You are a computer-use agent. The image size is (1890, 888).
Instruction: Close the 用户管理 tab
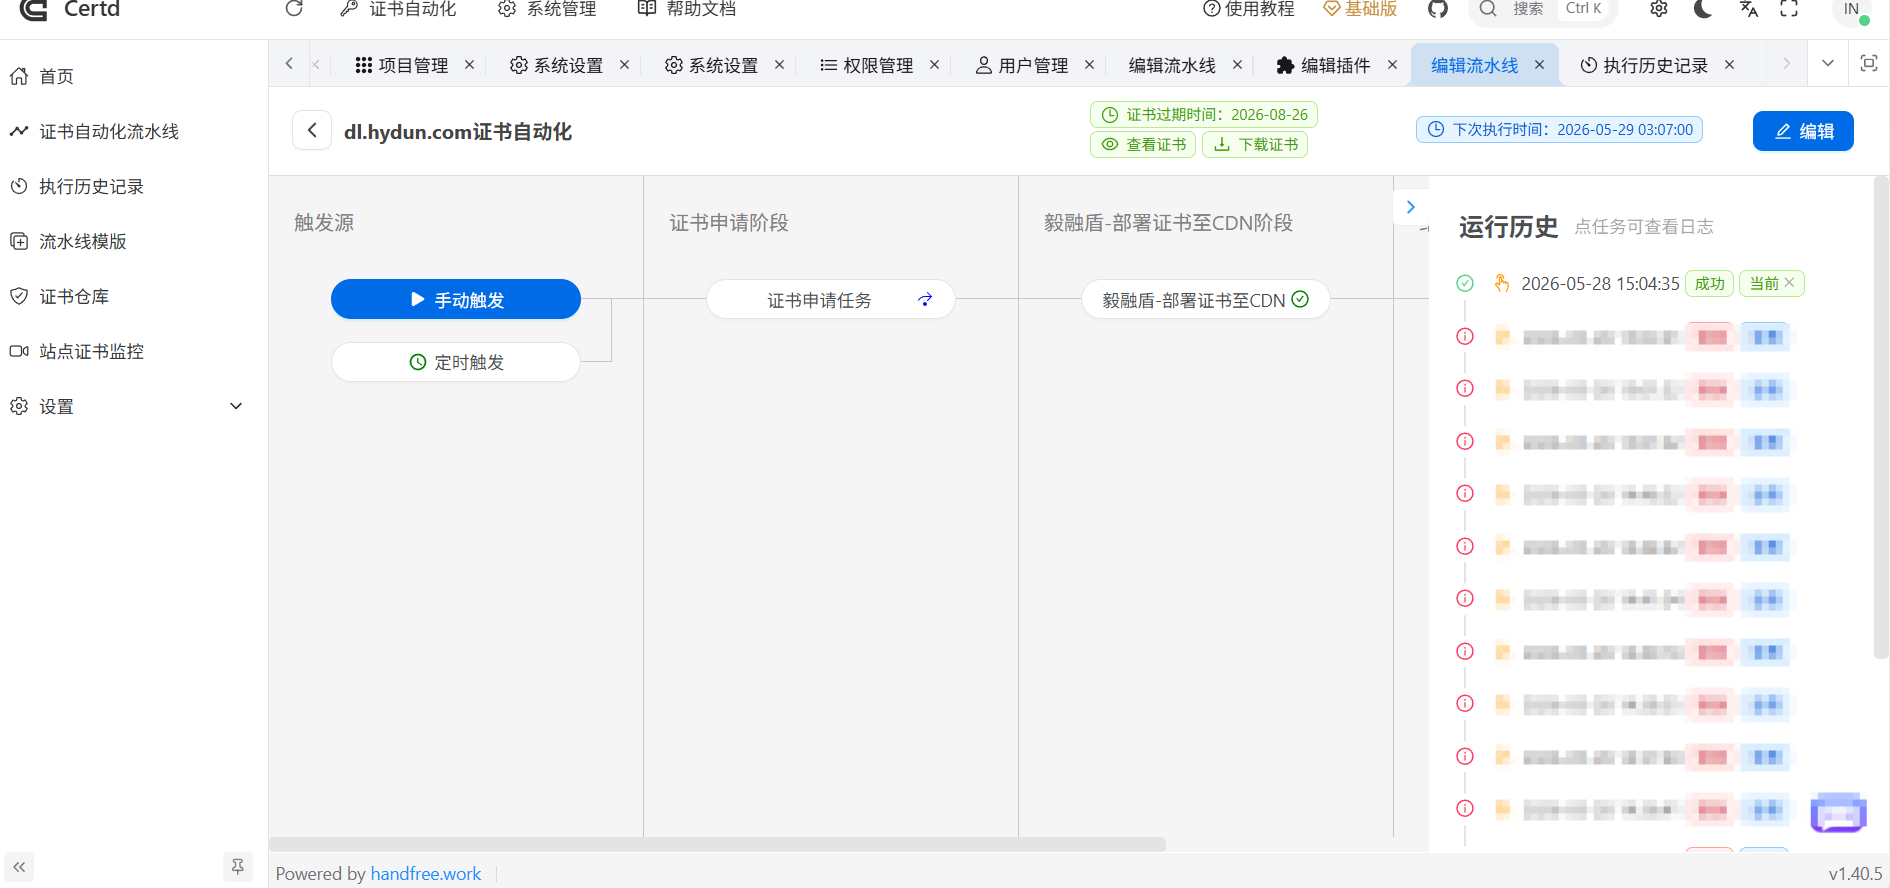1090,65
